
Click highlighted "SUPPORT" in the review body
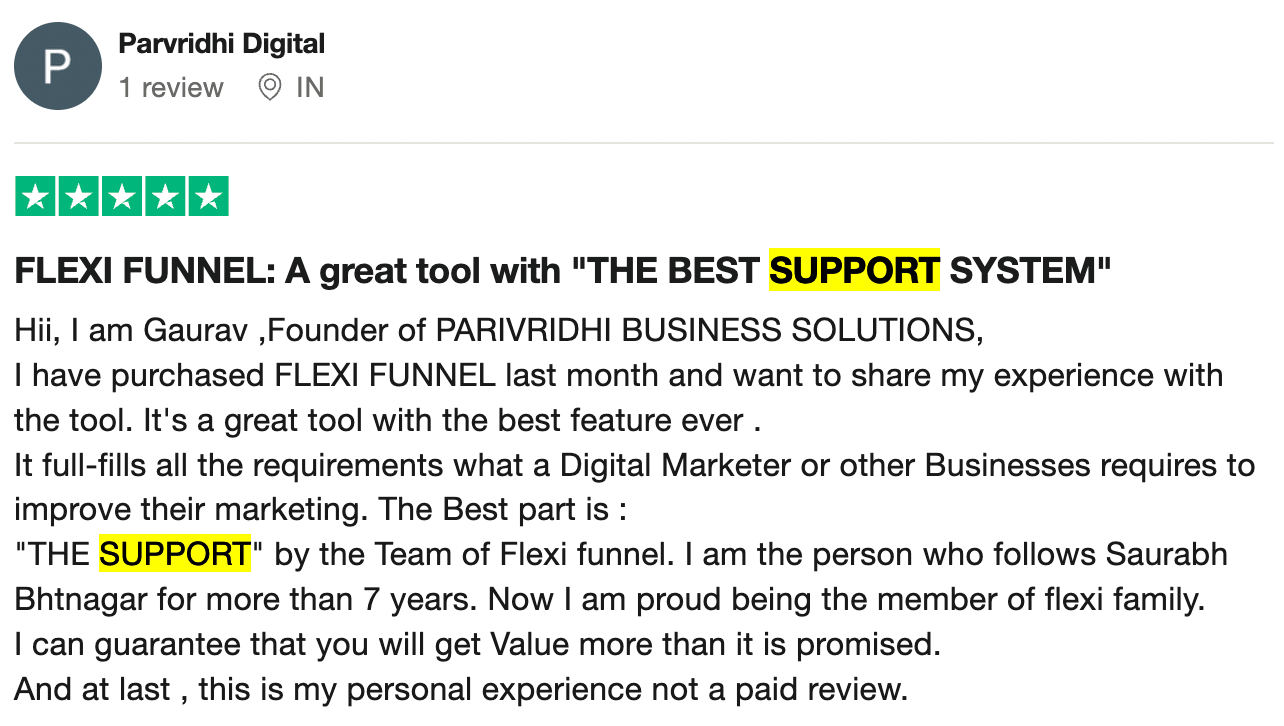(x=175, y=553)
